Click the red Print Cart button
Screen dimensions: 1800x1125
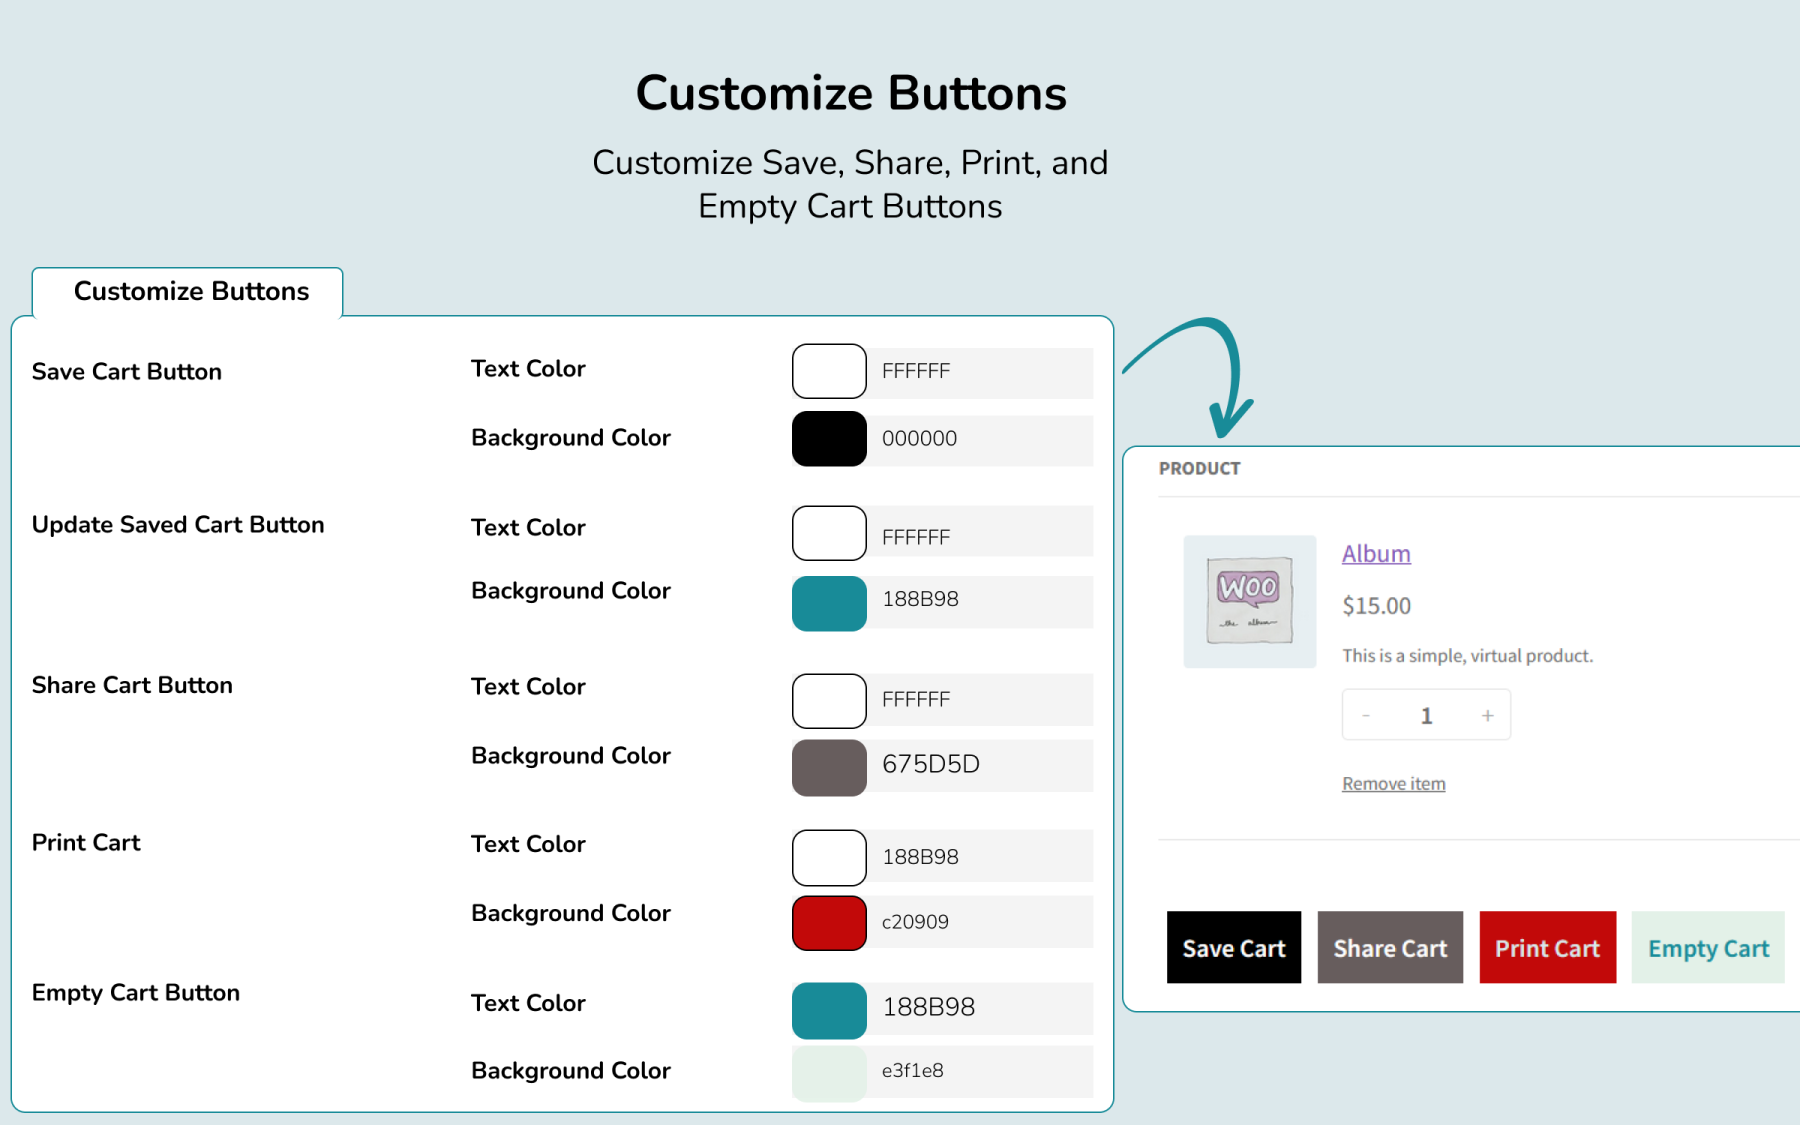pos(1548,947)
